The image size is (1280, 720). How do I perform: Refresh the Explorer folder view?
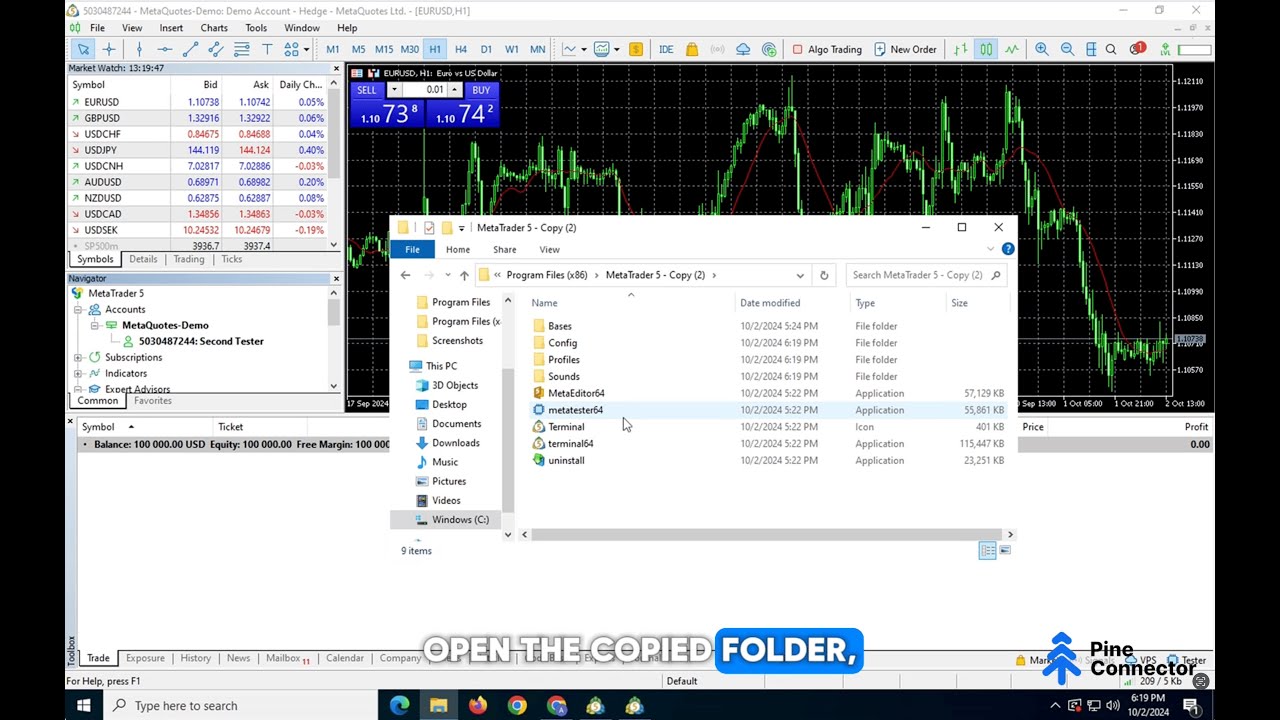tap(824, 275)
